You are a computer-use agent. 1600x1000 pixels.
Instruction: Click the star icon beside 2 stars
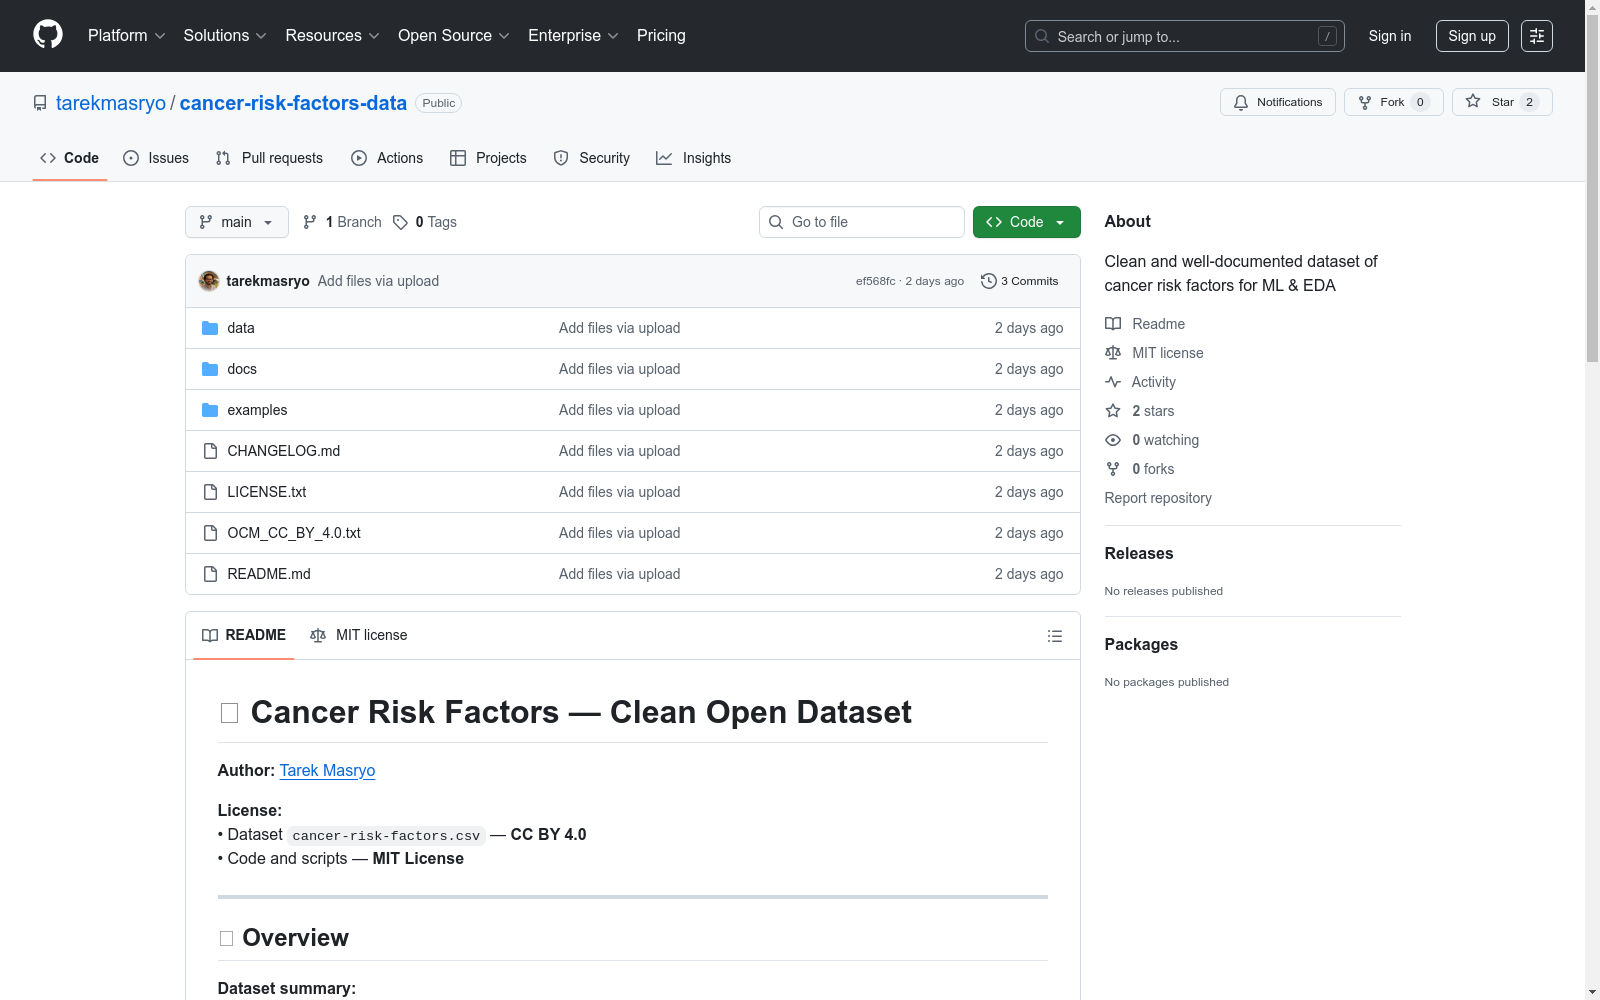[x=1113, y=411]
